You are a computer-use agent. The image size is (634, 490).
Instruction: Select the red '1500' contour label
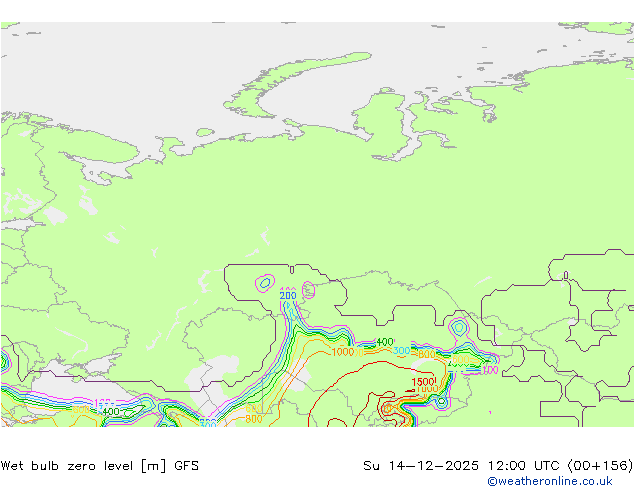(x=423, y=382)
